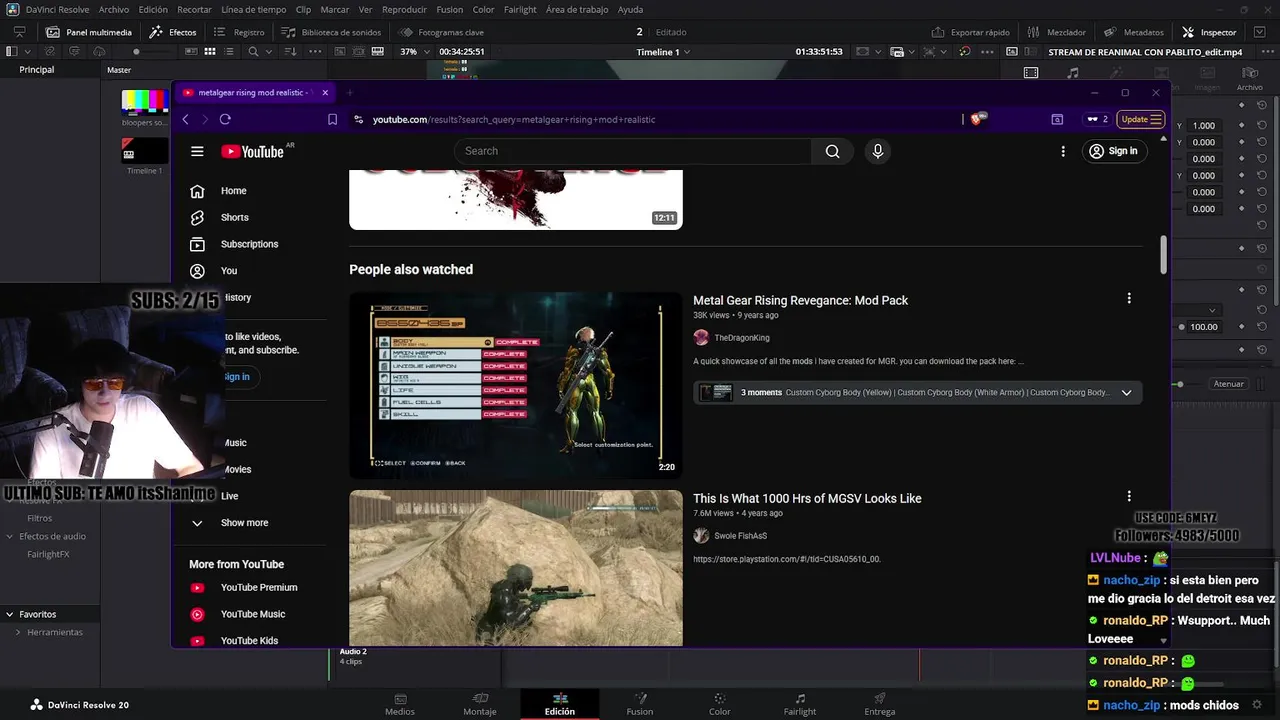Open the Fairlight menu in the menu bar
Viewport: 1280px width, 720px height.
[520, 9]
